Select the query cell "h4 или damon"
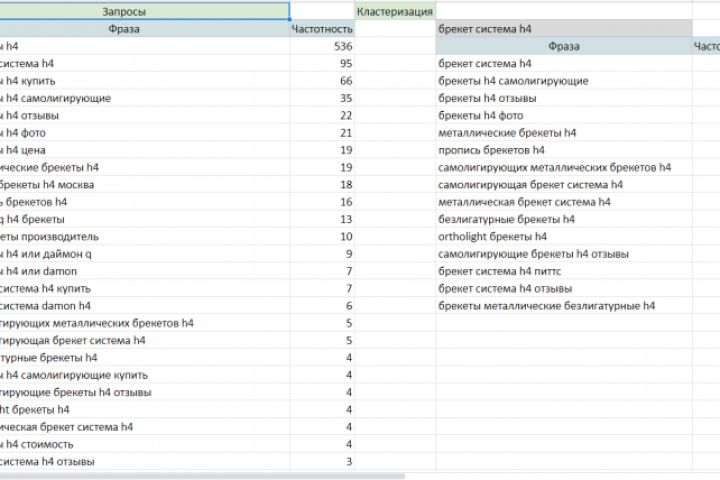The height and width of the screenshot is (480, 720). 144,271
